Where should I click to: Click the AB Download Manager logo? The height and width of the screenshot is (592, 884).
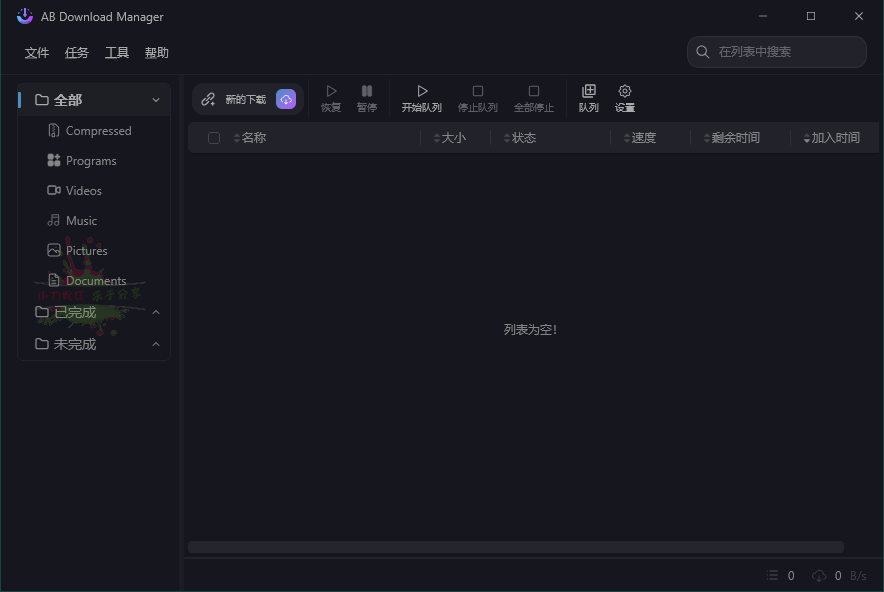click(24, 16)
